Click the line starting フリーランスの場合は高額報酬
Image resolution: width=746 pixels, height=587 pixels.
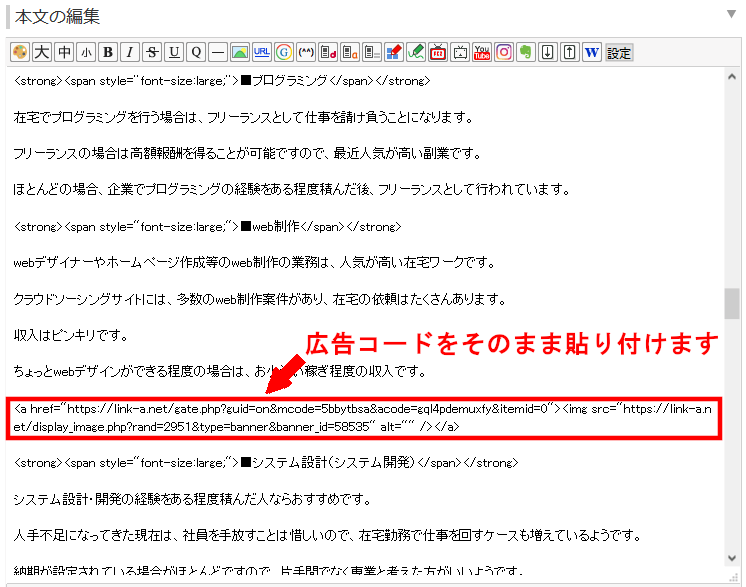[x=247, y=154]
